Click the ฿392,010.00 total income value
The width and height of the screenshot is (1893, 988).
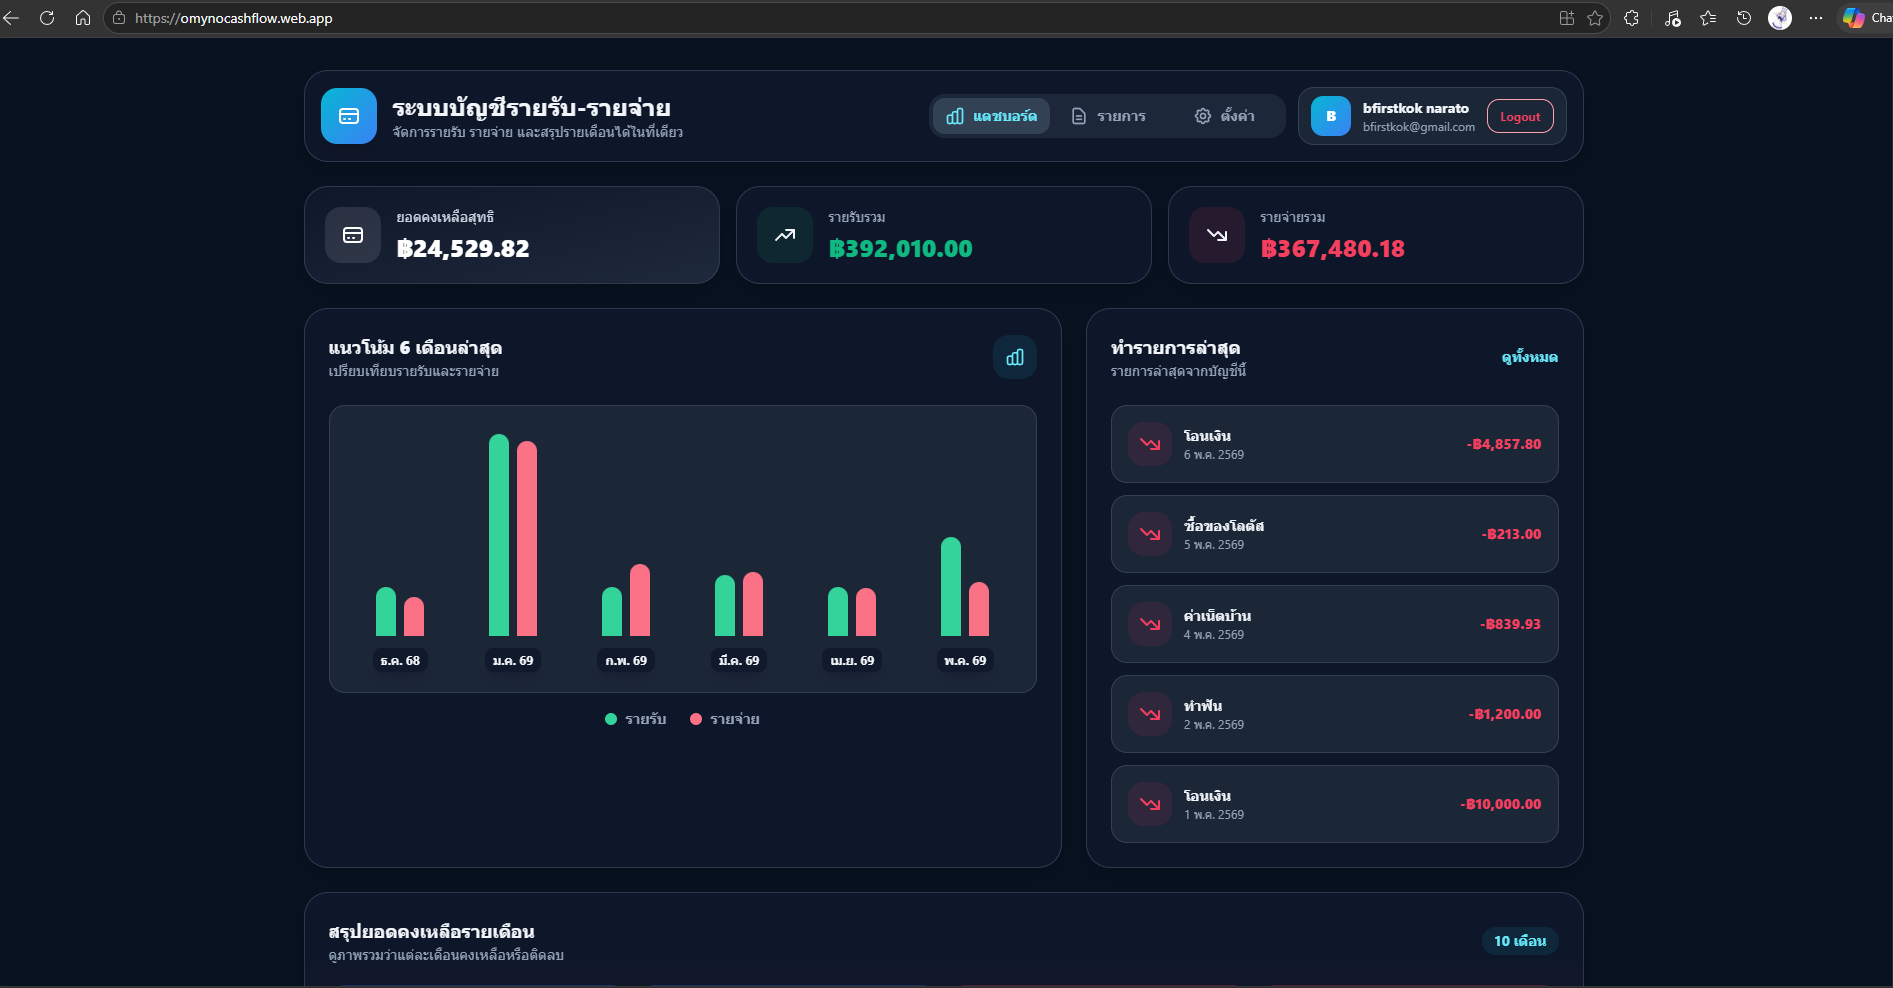[x=900, y=249]
